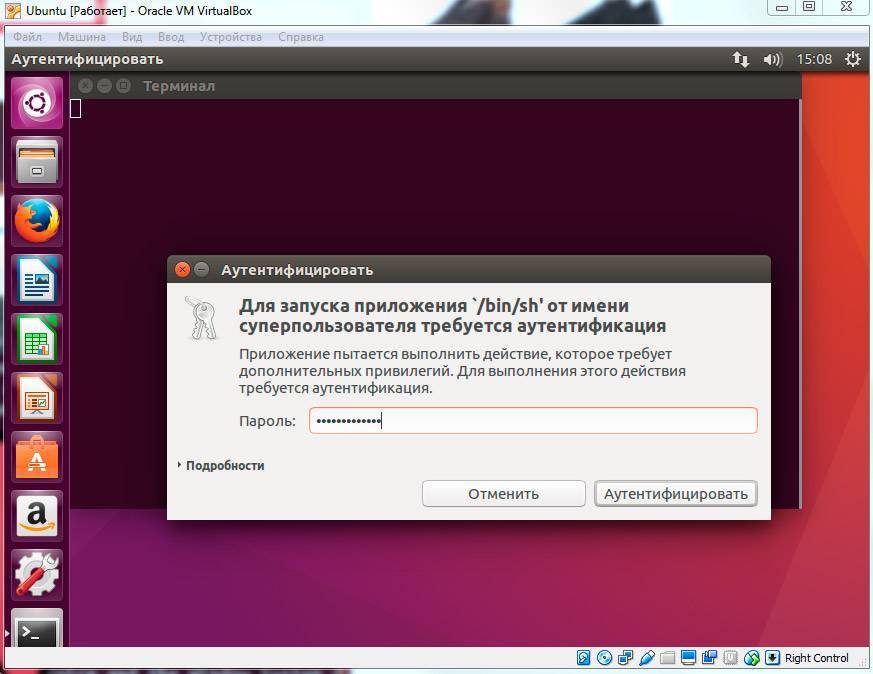Image resolution: width=873 pixels, height=674 pixels.
Task: Click the Аутентифицировать button
Action: tap(675, 494)
